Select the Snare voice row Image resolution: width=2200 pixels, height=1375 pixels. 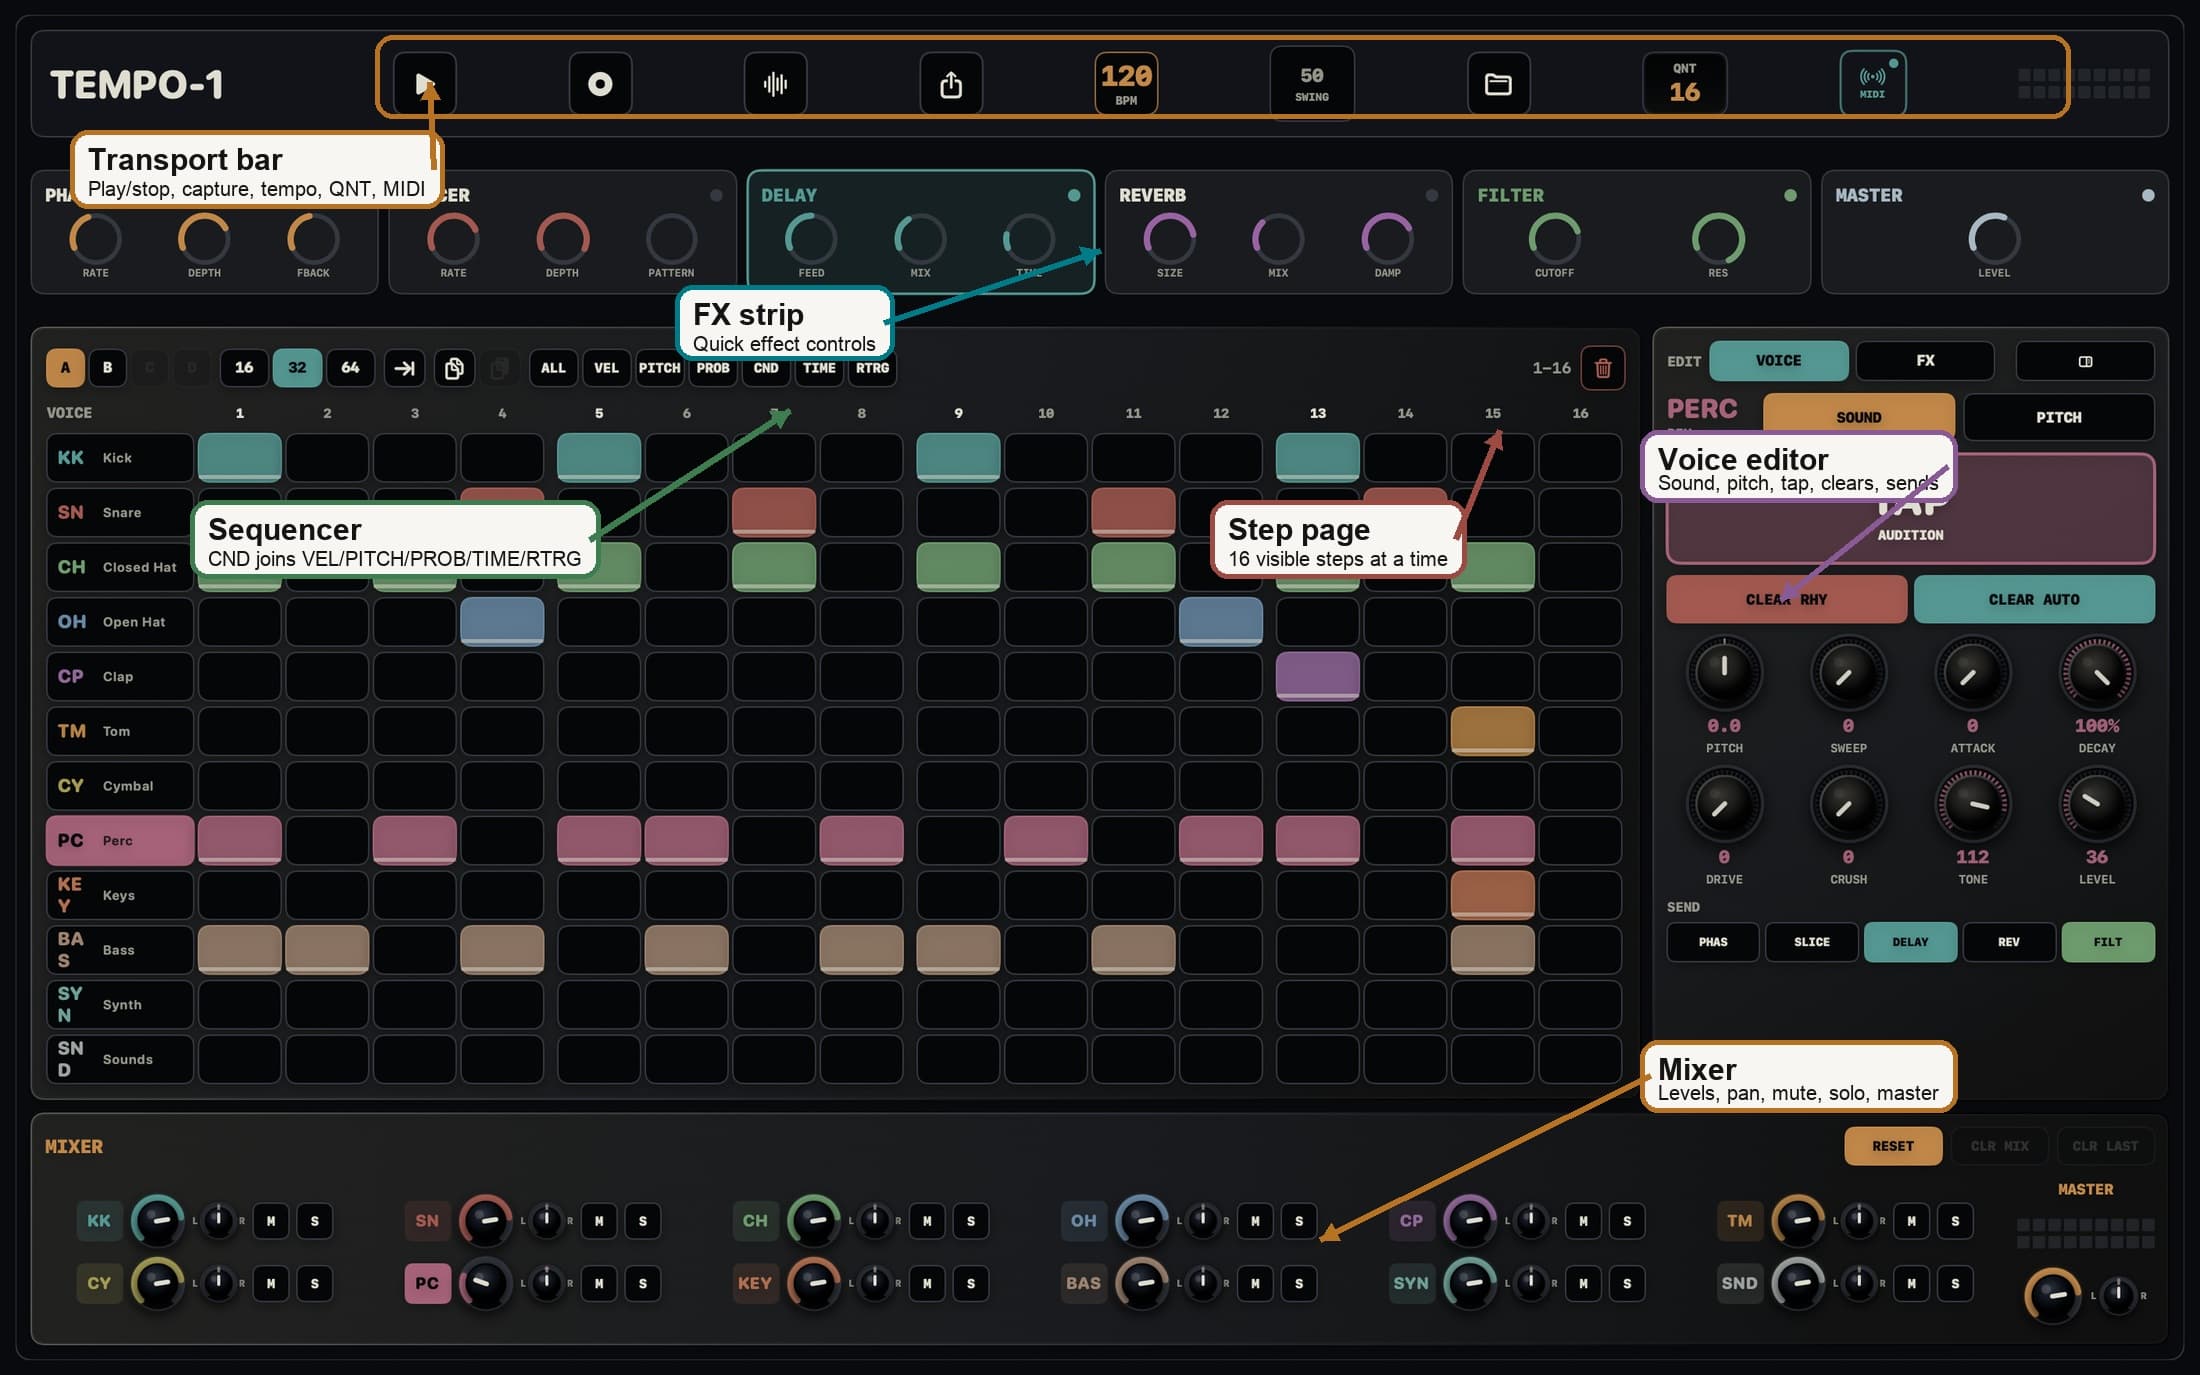[x=119, y=513]
